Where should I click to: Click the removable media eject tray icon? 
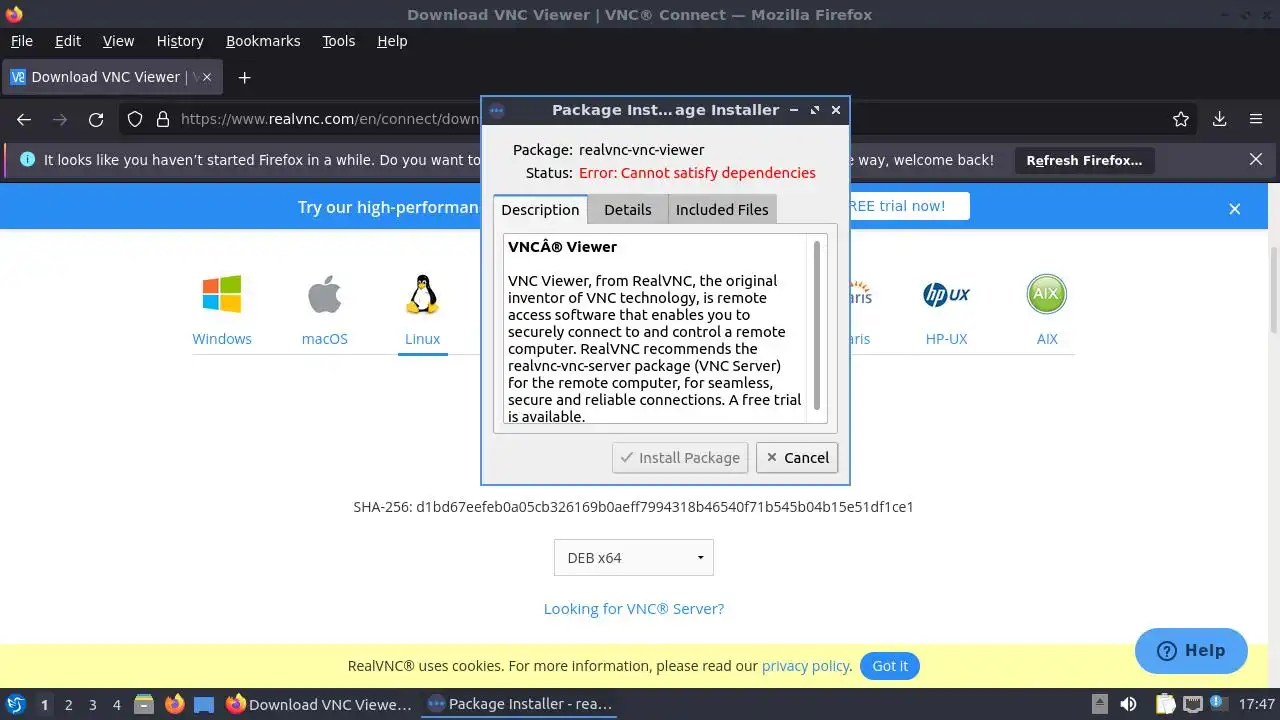tap(1099, 704)
